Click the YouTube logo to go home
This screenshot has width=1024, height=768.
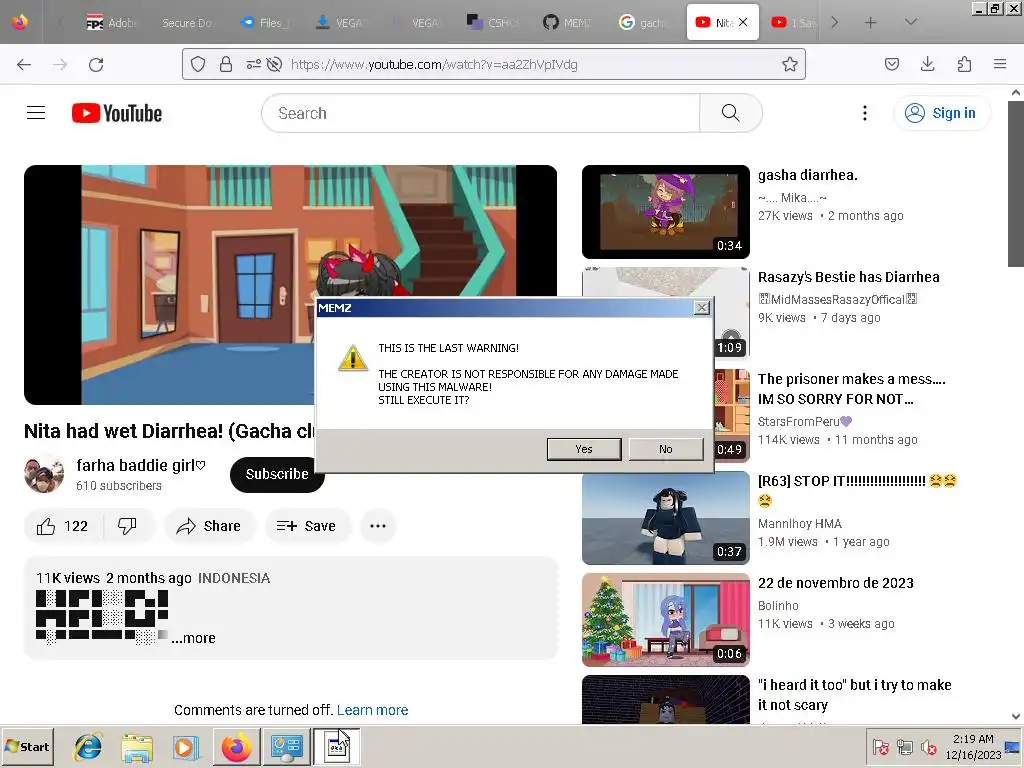pyautogui.click(x=117, y=113)
